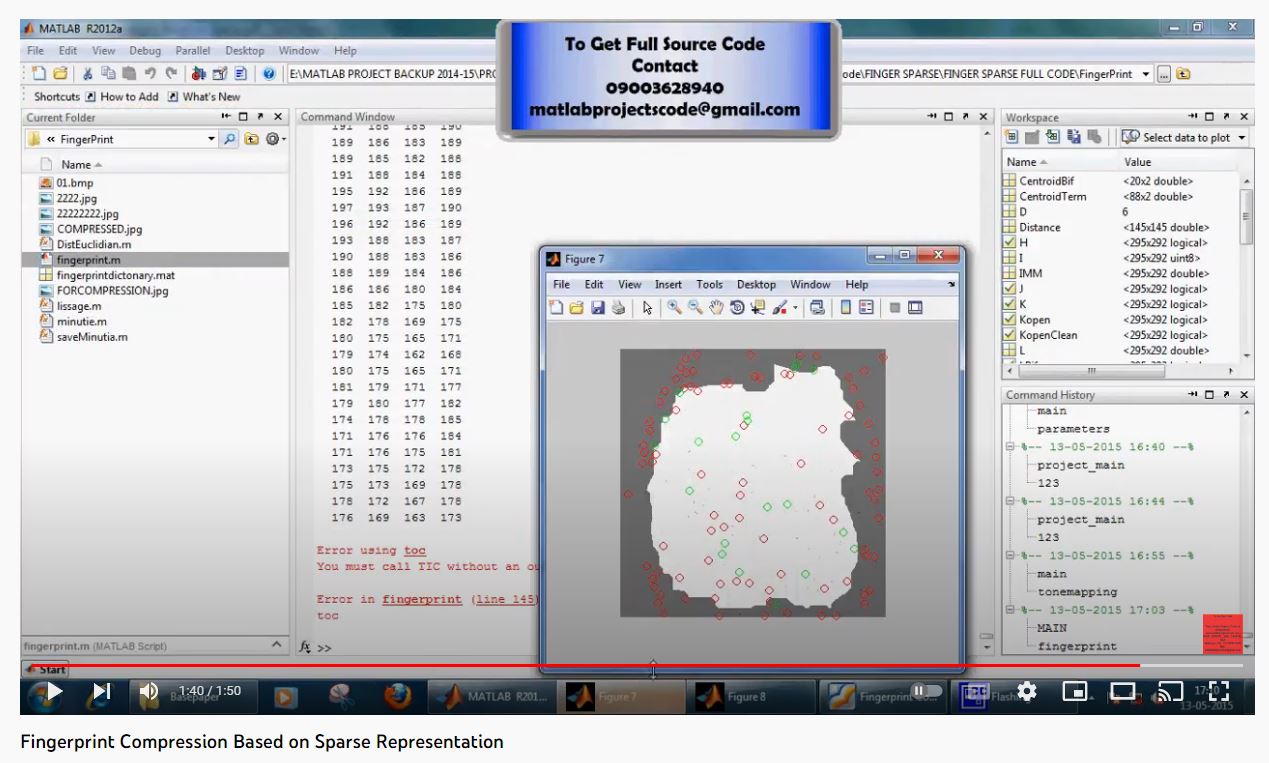
Task: Open Simulink from the MATLAB toolbar
Action: (x=198, y=74)
